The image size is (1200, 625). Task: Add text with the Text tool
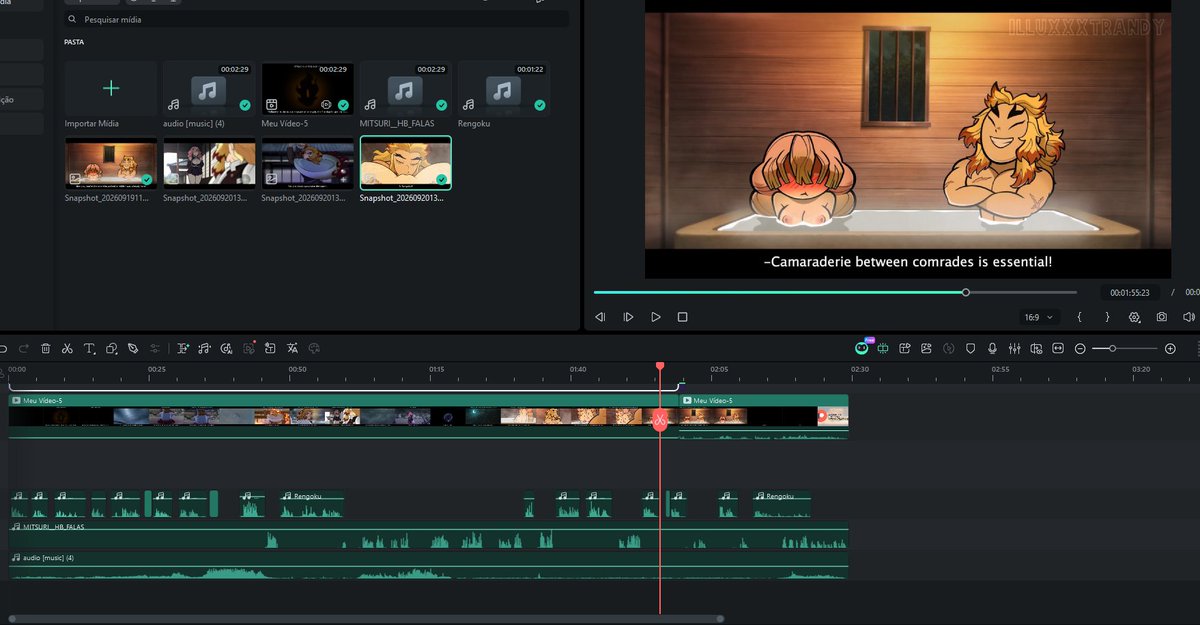[x=89, y=348]
